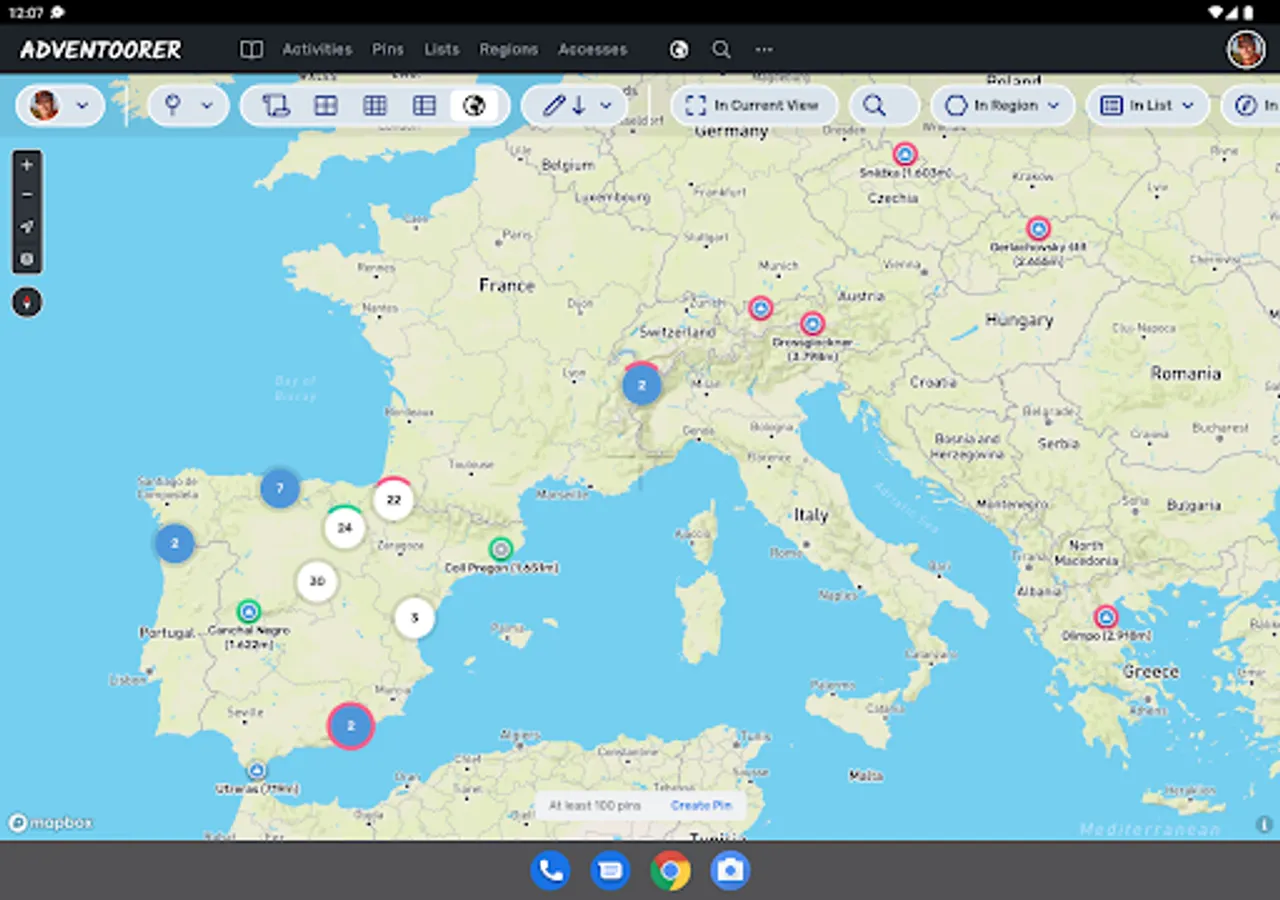
Task: Open the Phone app in the dock
Action: 550,870
